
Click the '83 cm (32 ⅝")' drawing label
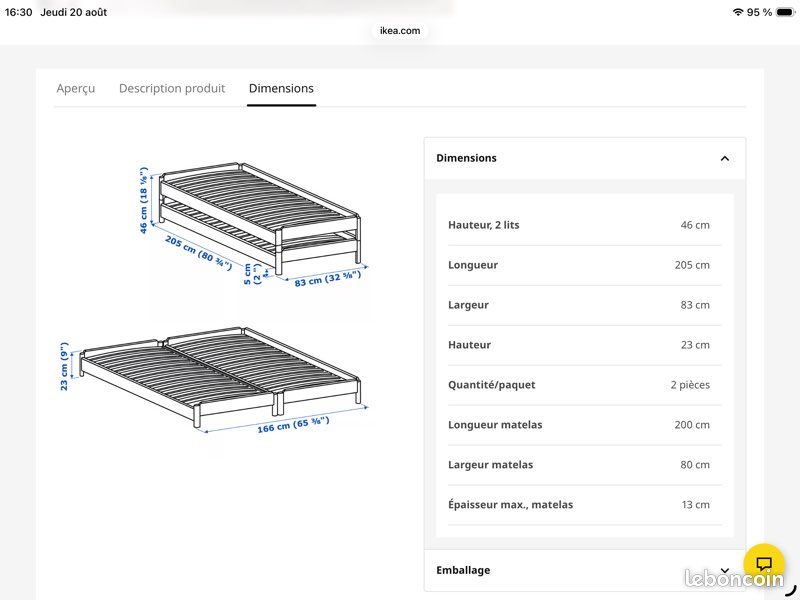(328, 279)
